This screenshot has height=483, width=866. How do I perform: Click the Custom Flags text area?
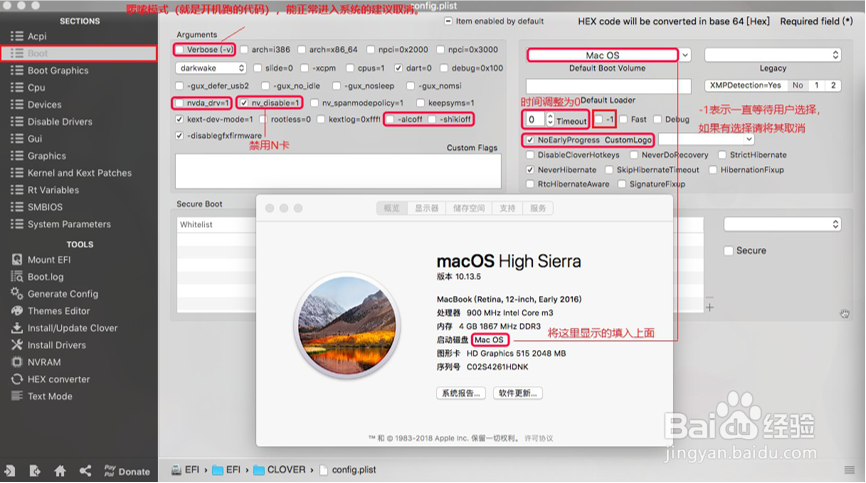(x=338, y=171)
